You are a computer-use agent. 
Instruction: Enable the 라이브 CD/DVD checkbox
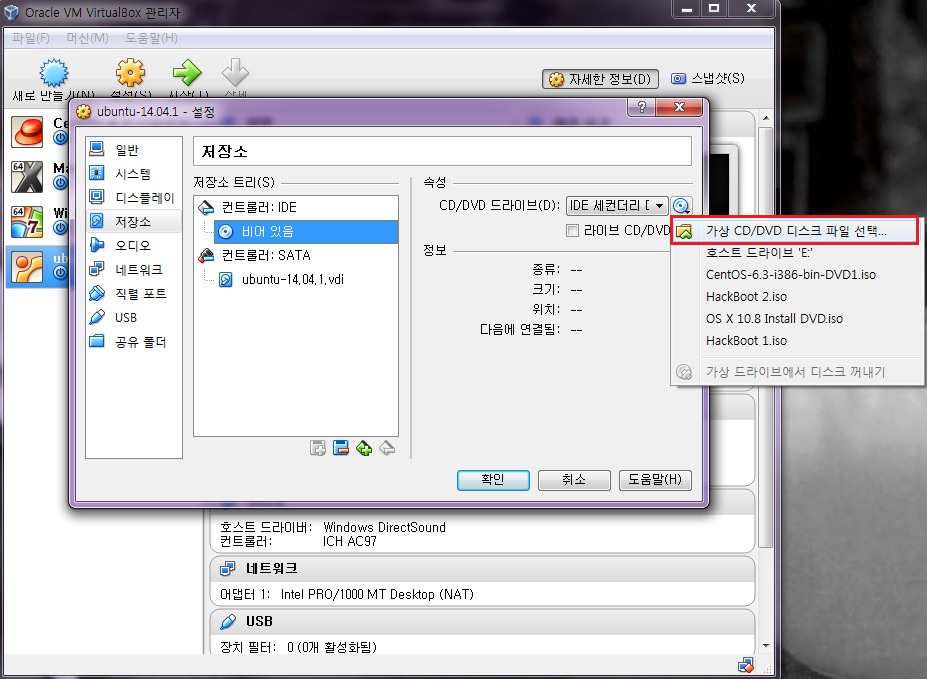[x=573, y=231]
